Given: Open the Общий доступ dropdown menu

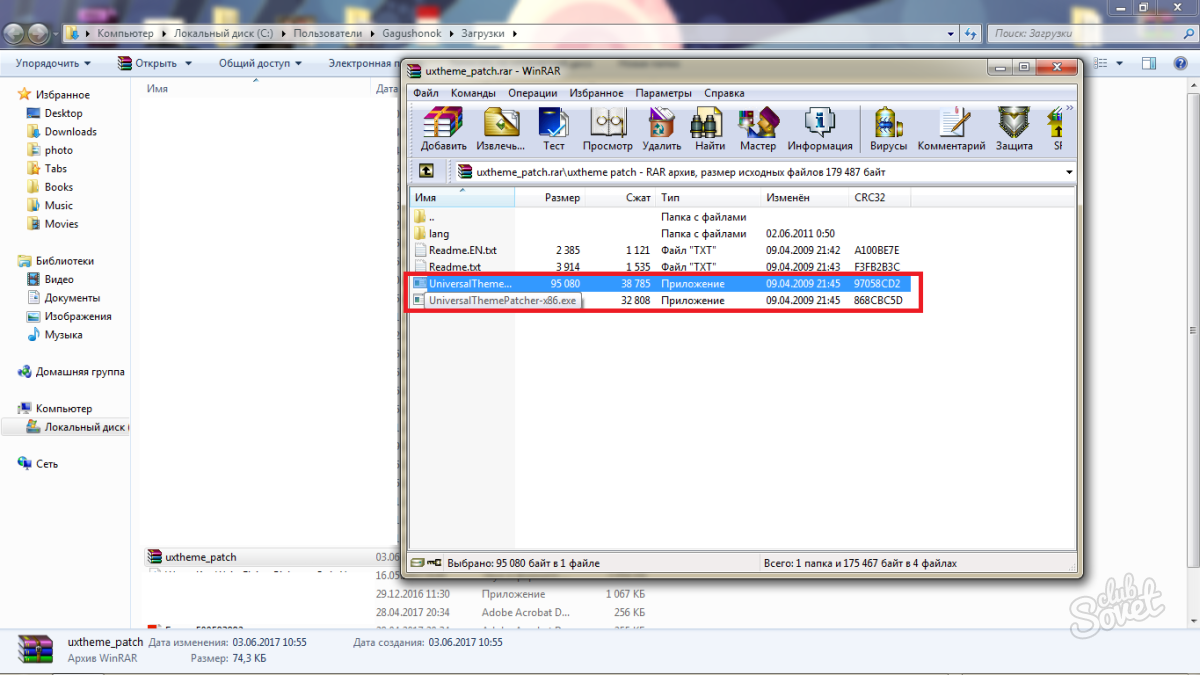Looking at the screenshot, I should pos(261,63).
